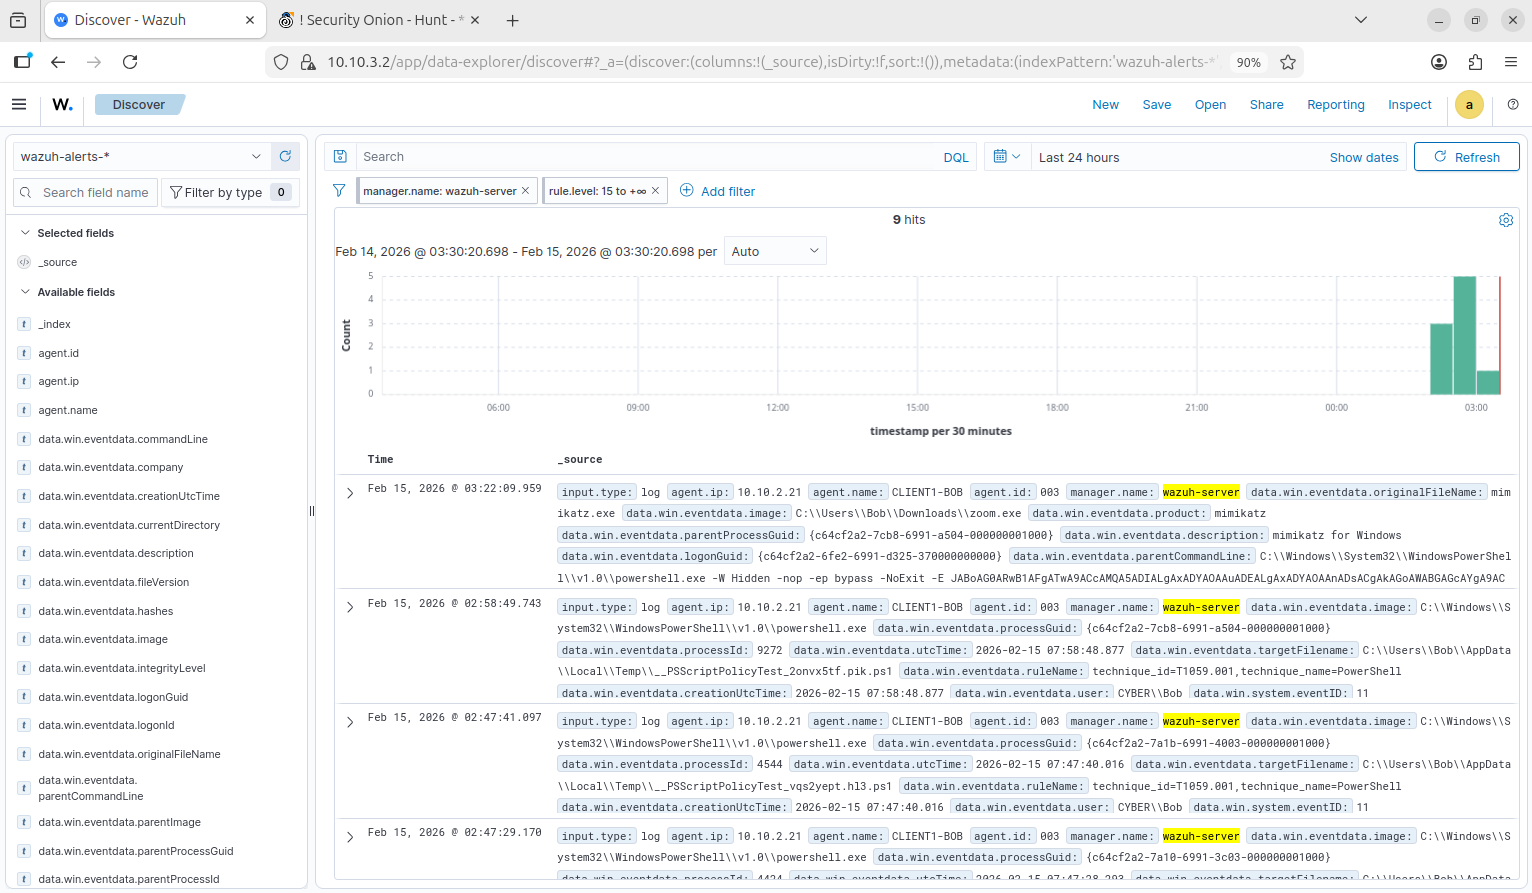Viewport: 1532px width, 893px height.
Task: Click the filter funnel options icon
Action: coord(339,191)
